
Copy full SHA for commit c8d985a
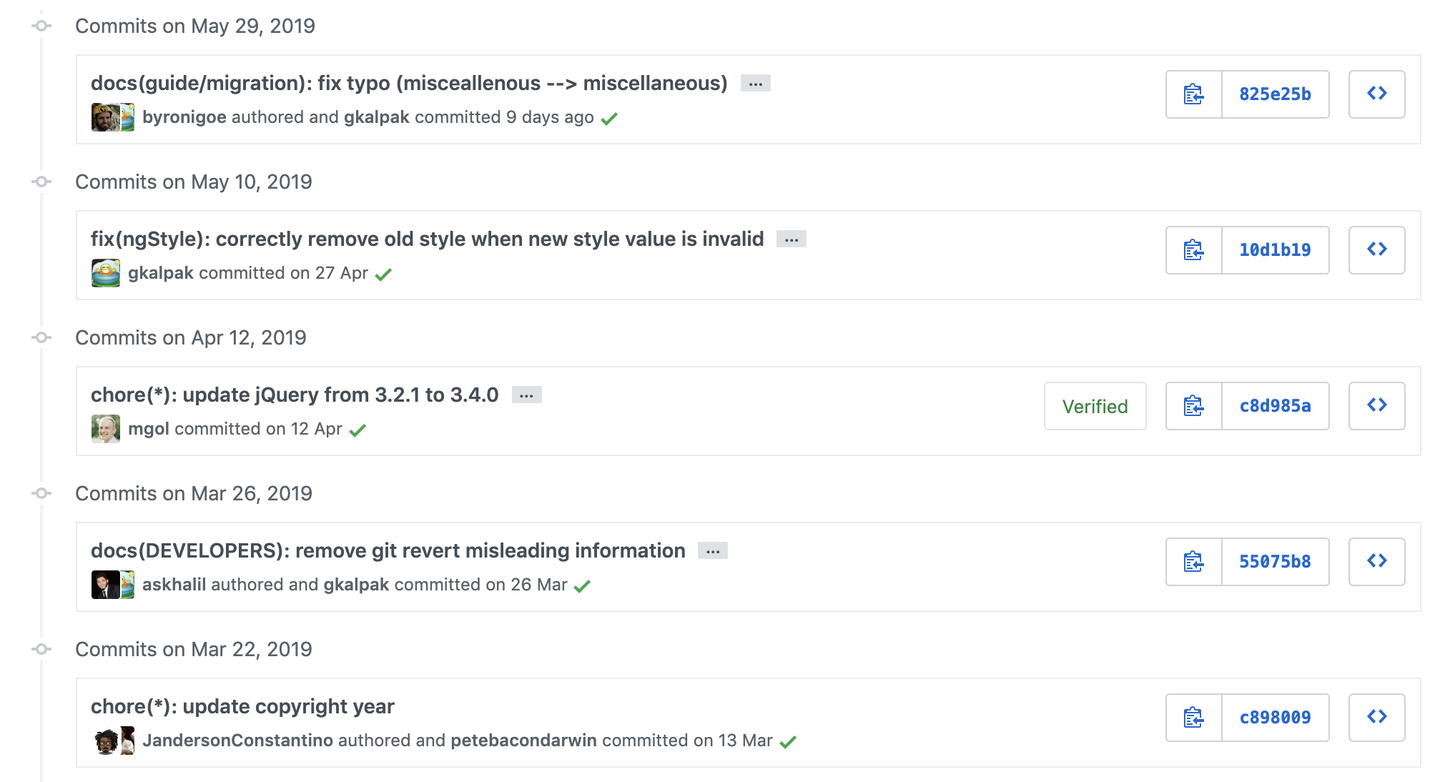coord(1194,406)
